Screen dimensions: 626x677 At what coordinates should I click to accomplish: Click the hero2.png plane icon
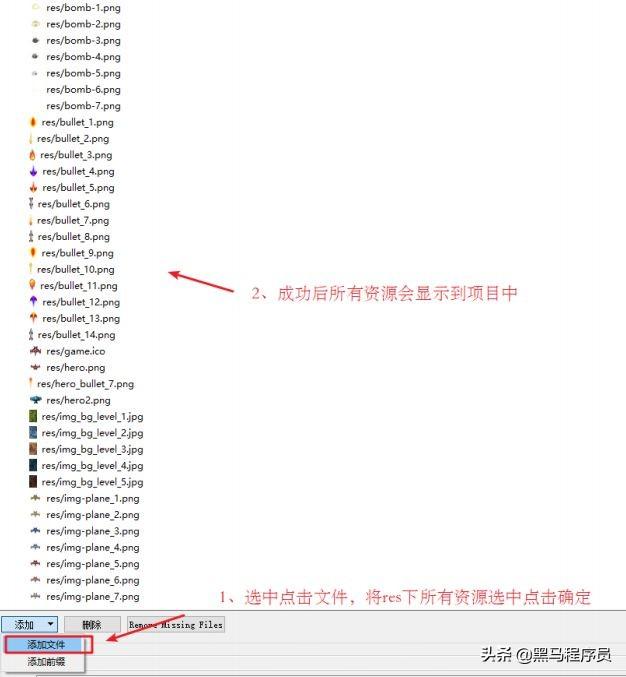tap(35, 400)
